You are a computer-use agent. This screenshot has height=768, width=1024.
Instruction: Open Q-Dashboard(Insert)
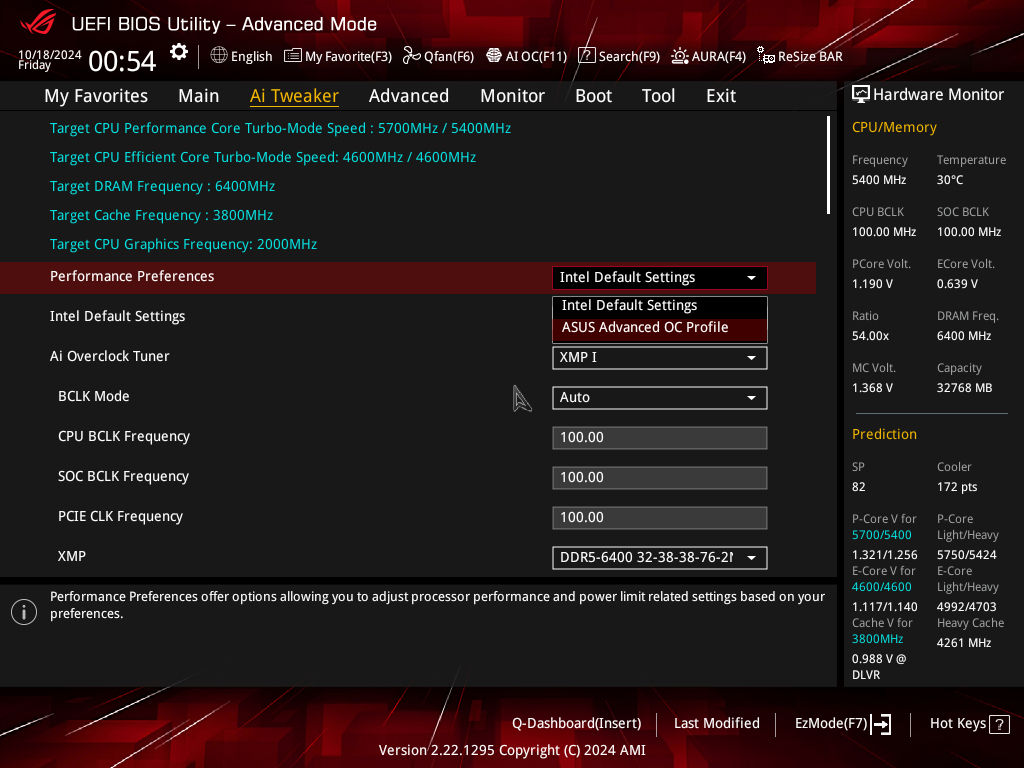point(577,724)
